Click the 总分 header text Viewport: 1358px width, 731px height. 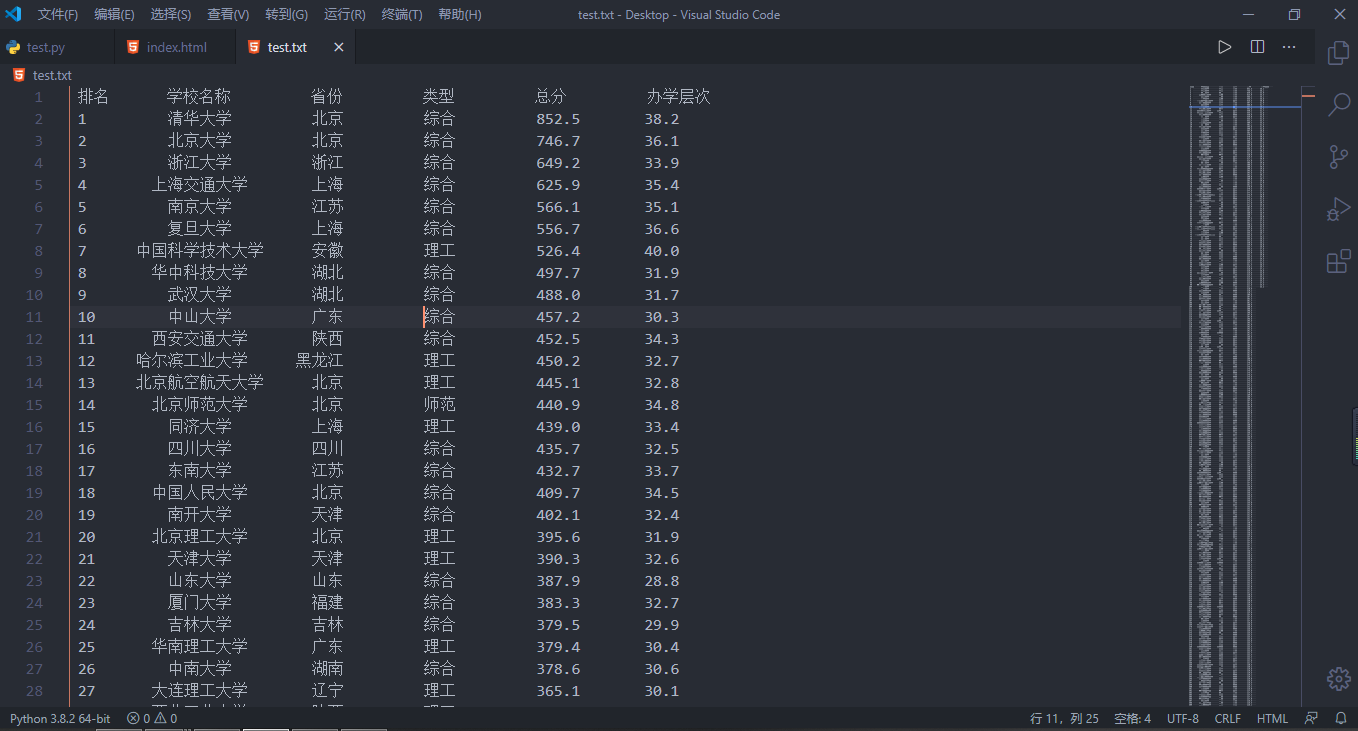pyautogui.click(x=551, y=97)
